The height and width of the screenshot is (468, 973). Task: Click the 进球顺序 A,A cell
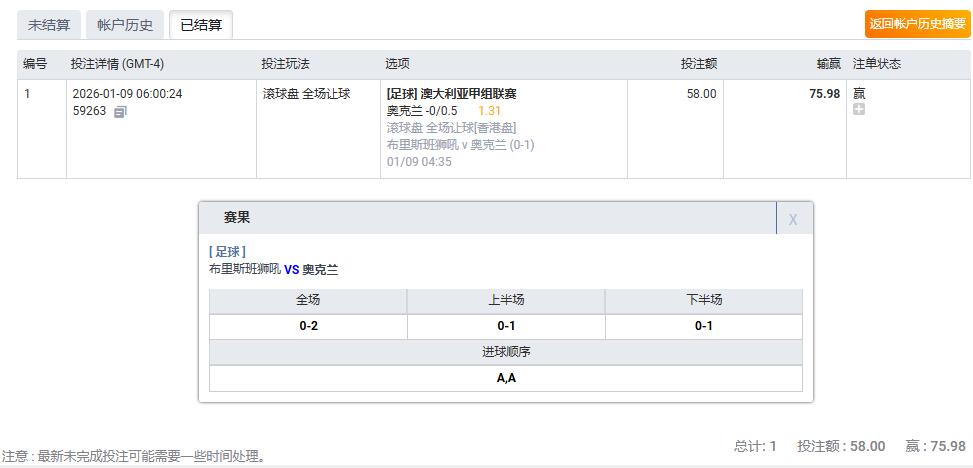click(506, 378)
